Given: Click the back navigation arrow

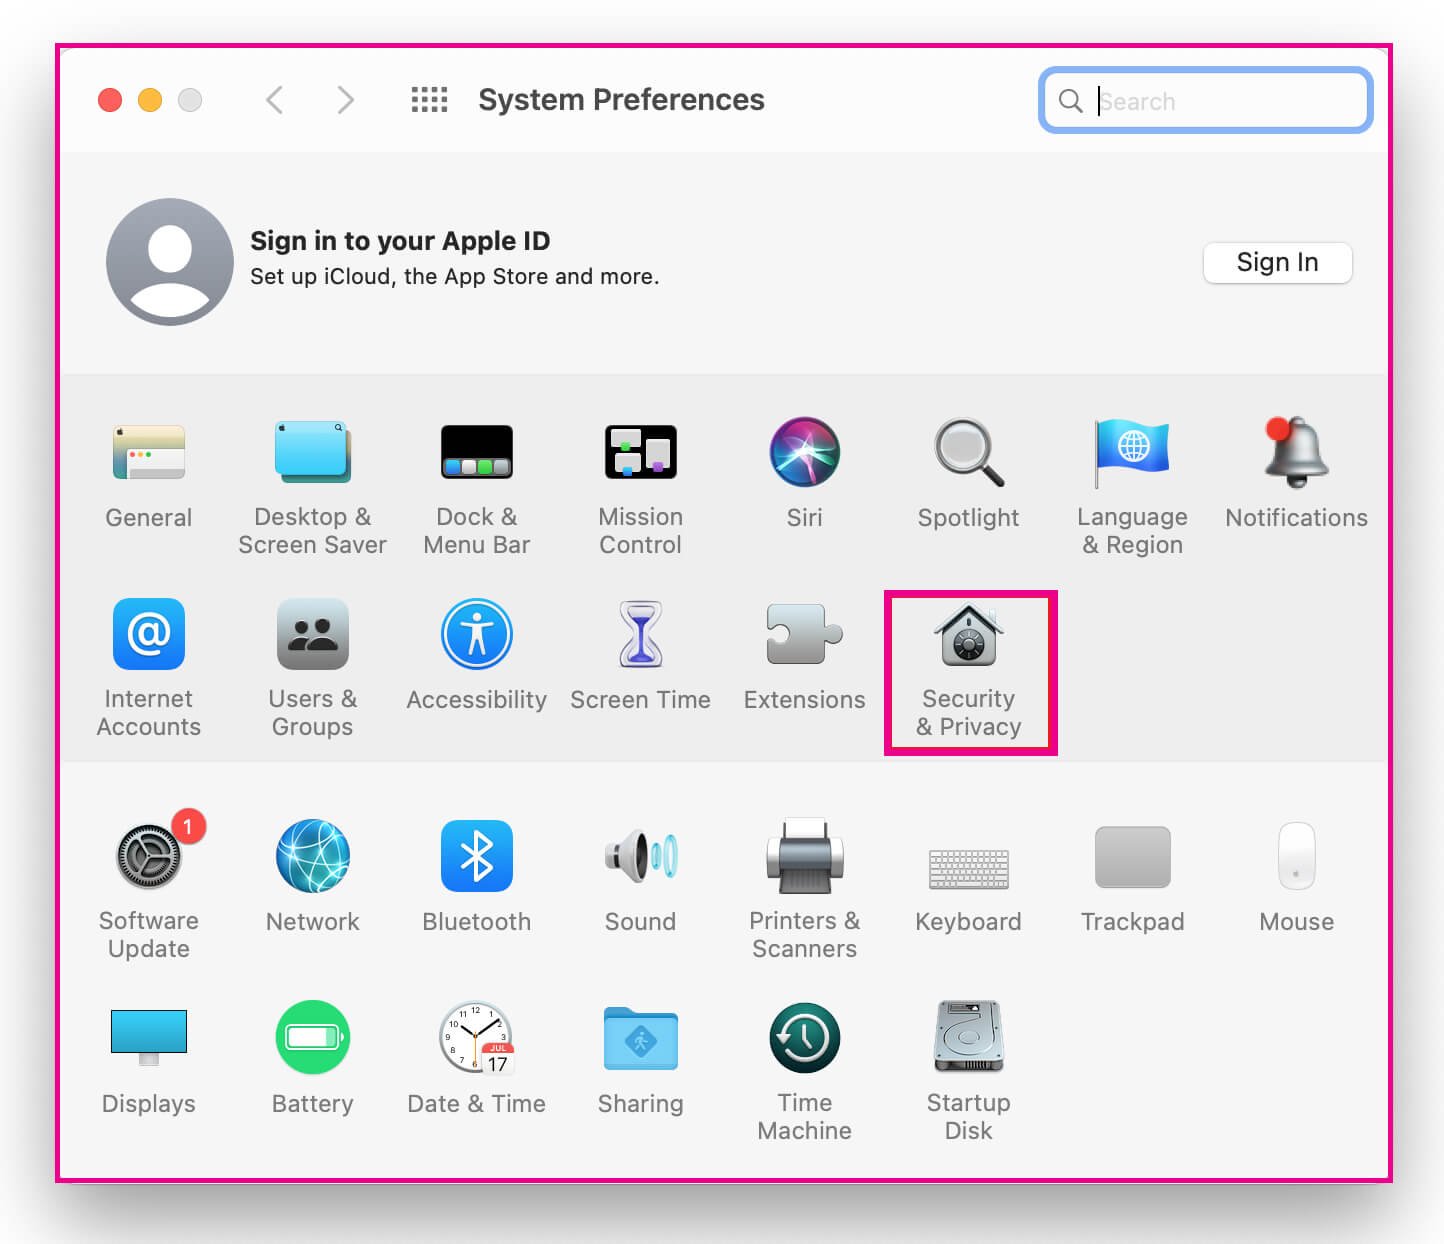Looking at the screenshot, I should tap(275, 100).
